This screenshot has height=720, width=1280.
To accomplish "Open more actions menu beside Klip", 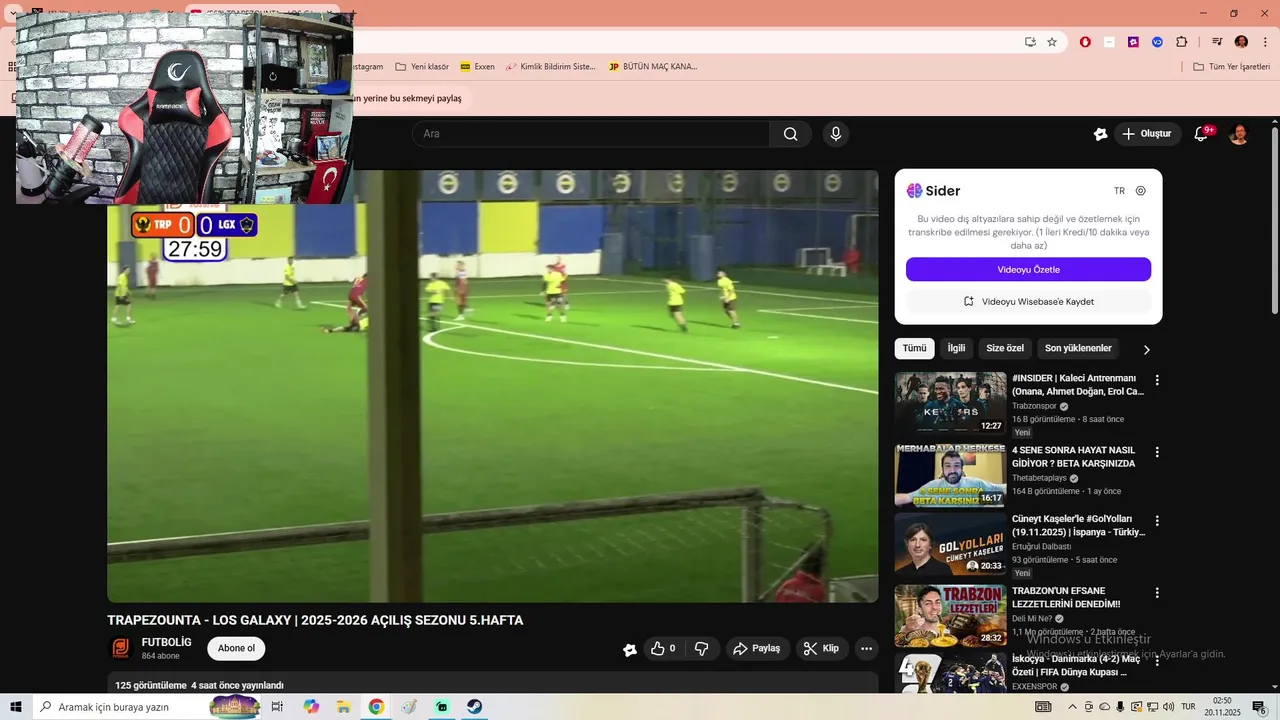I will click(867, 649).
